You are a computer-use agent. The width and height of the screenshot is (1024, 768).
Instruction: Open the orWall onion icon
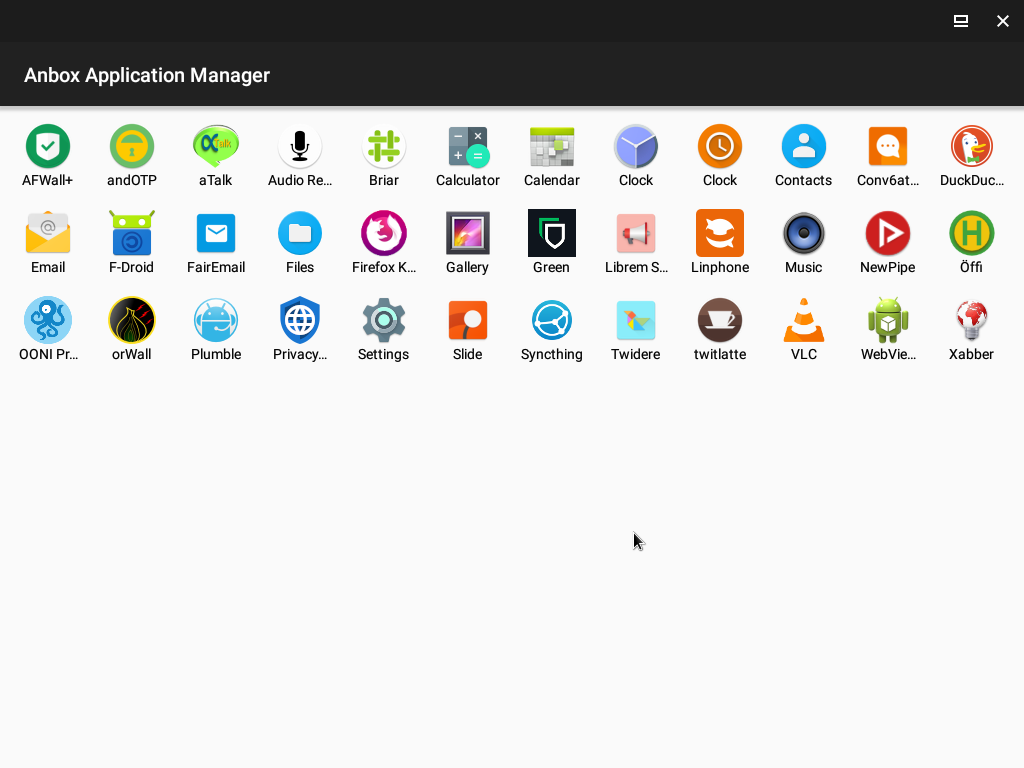click(132, 321)
